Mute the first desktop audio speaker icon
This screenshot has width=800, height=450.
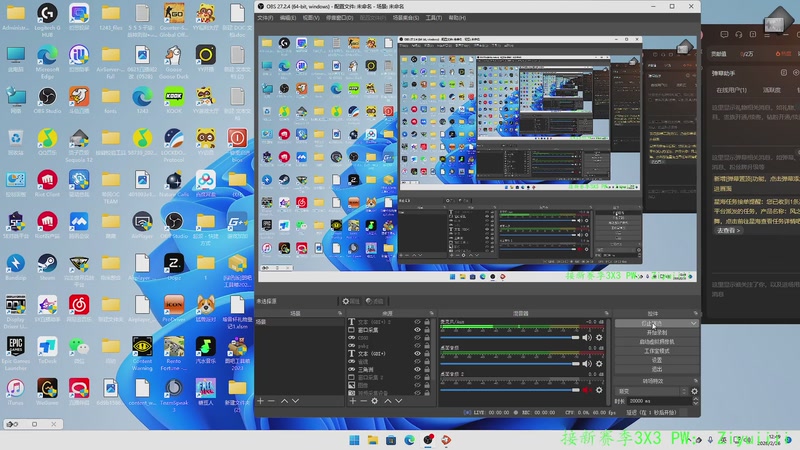coord(587,364)
